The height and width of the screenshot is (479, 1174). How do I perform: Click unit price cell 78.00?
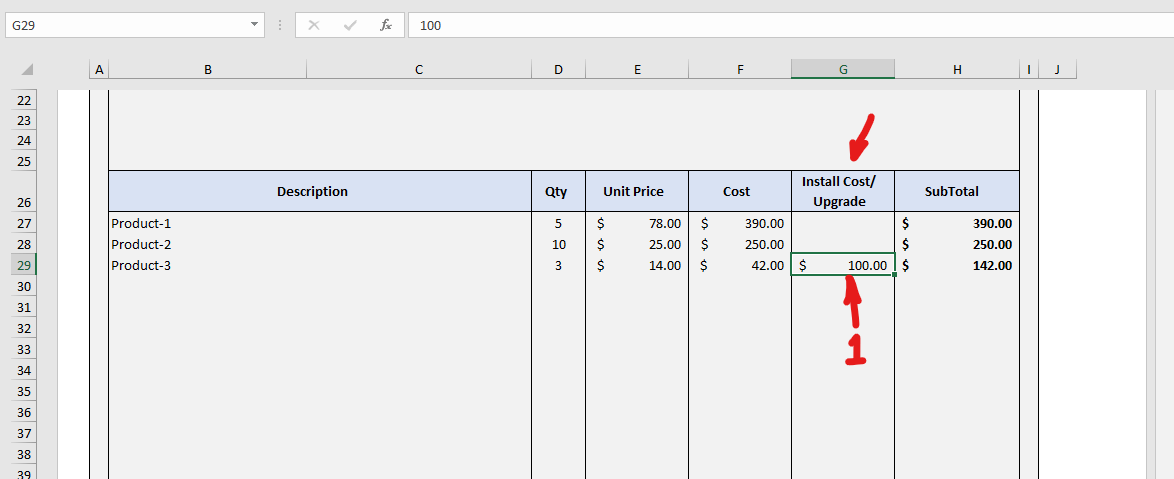click(637, 223)
